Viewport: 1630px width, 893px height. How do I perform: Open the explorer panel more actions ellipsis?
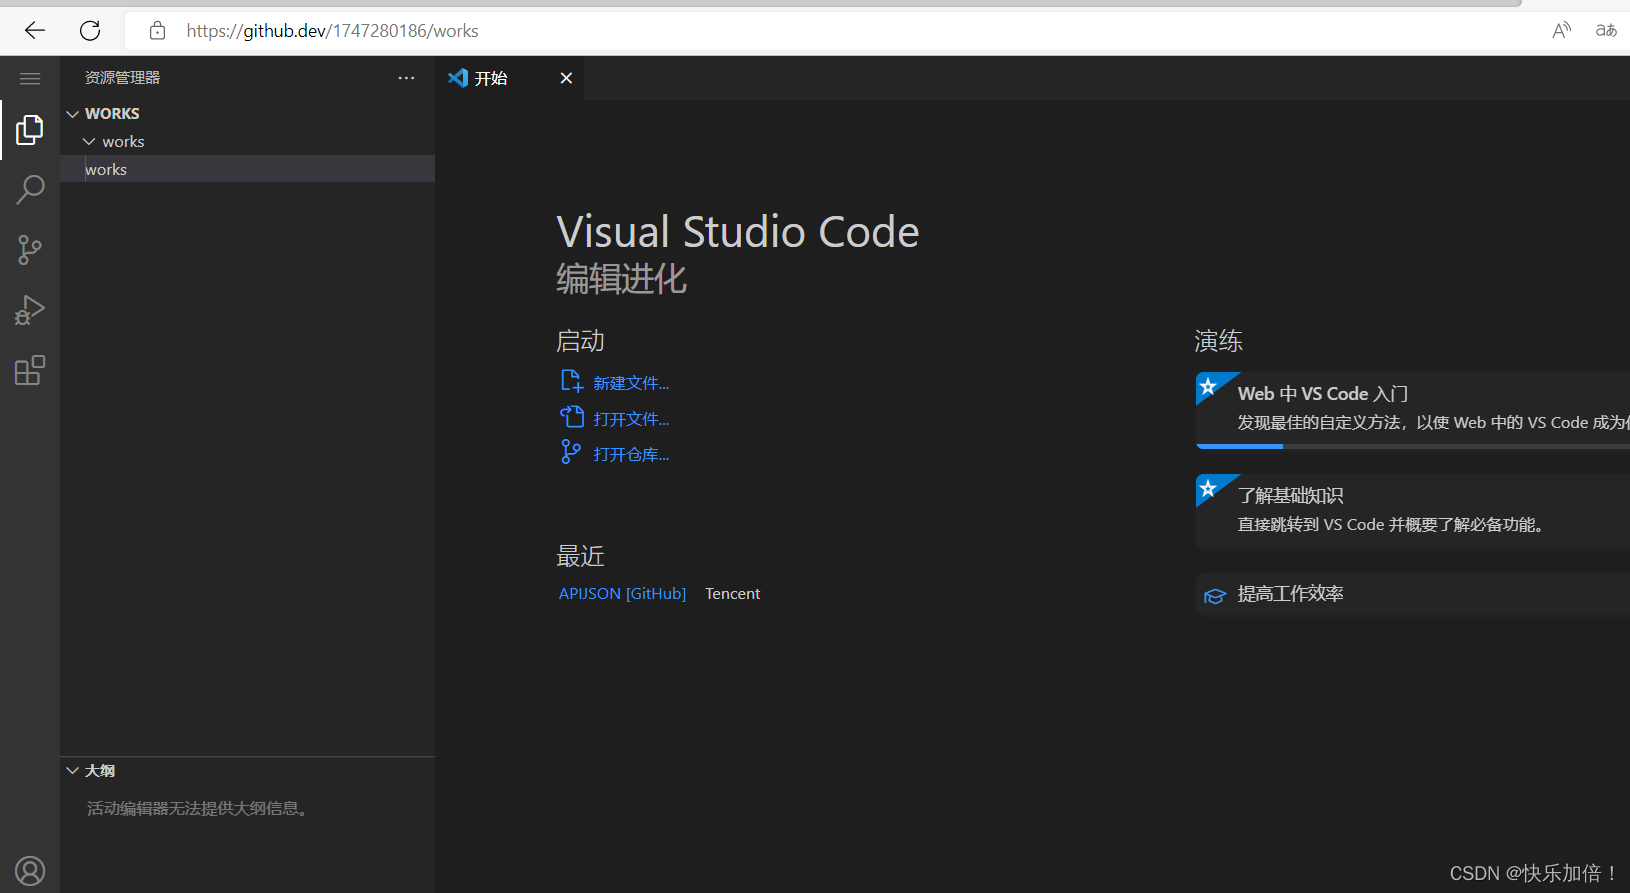point(406,78)
